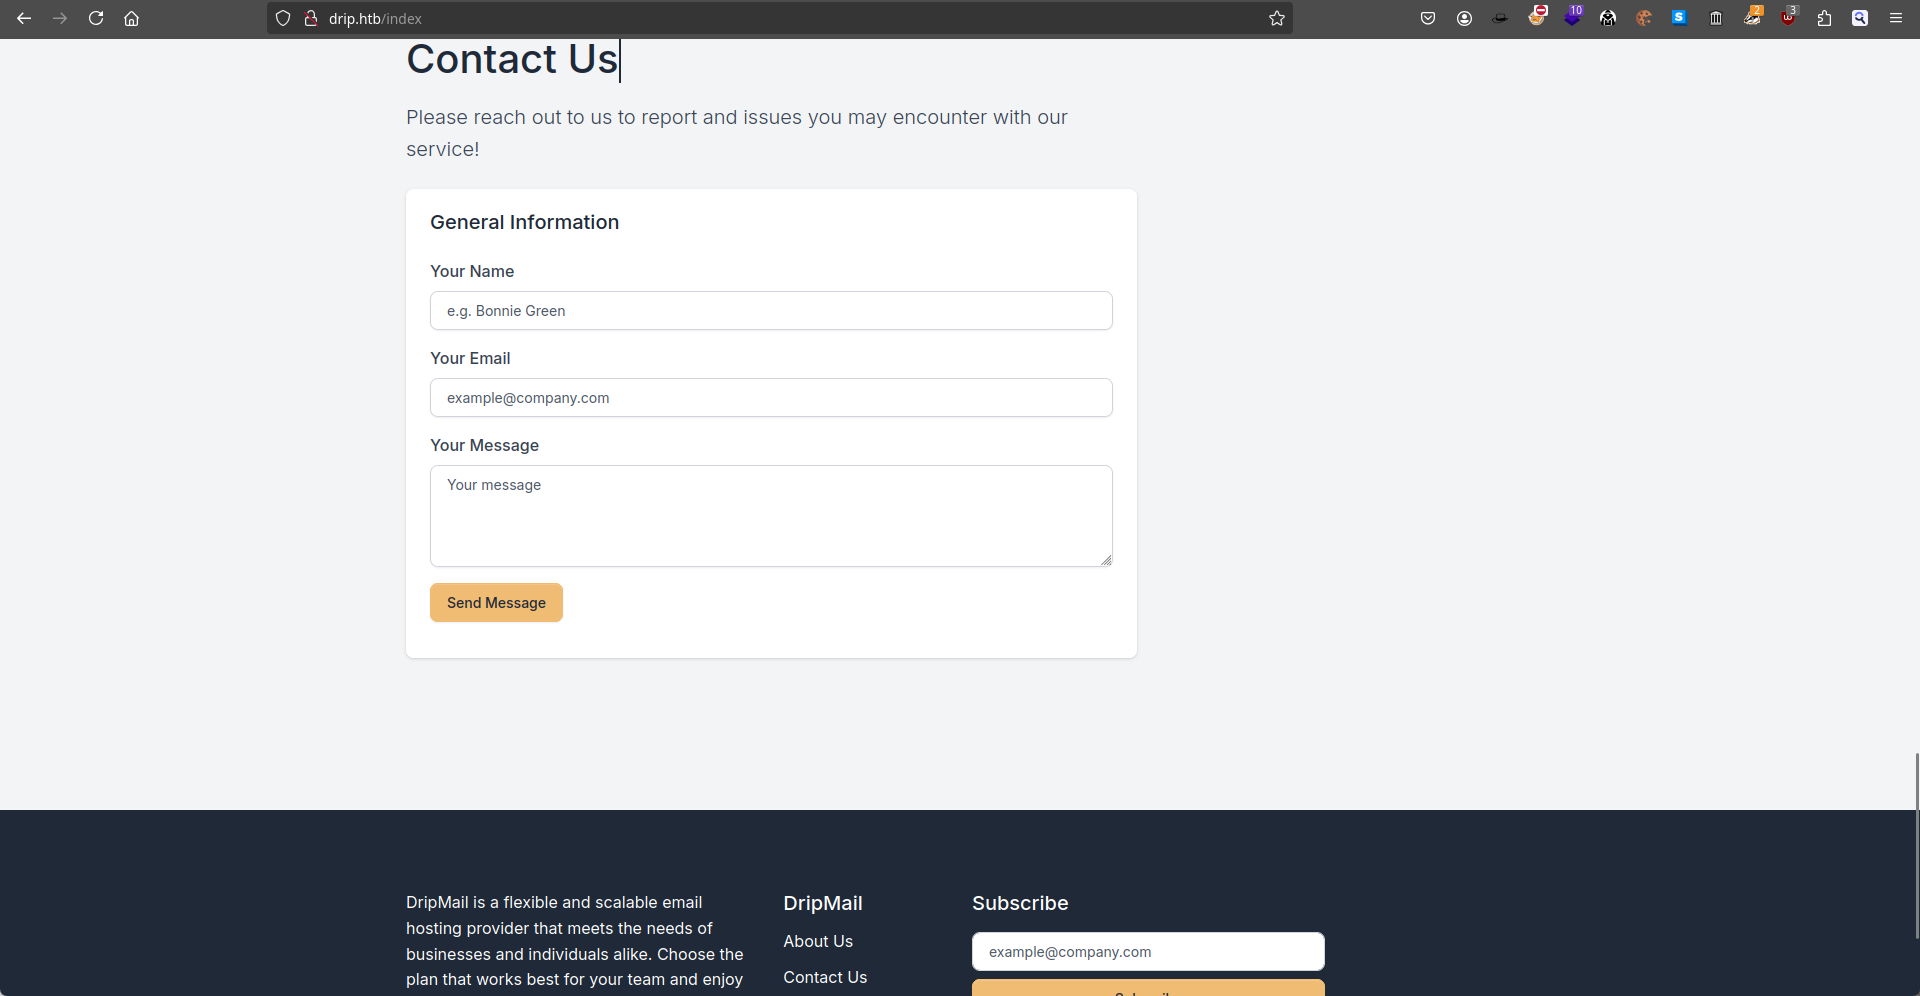Image resolution: width=1920 pixels, height=996 pixels.
Task: Click inside the Your Message textarea
Action: [x=771, y=516]
